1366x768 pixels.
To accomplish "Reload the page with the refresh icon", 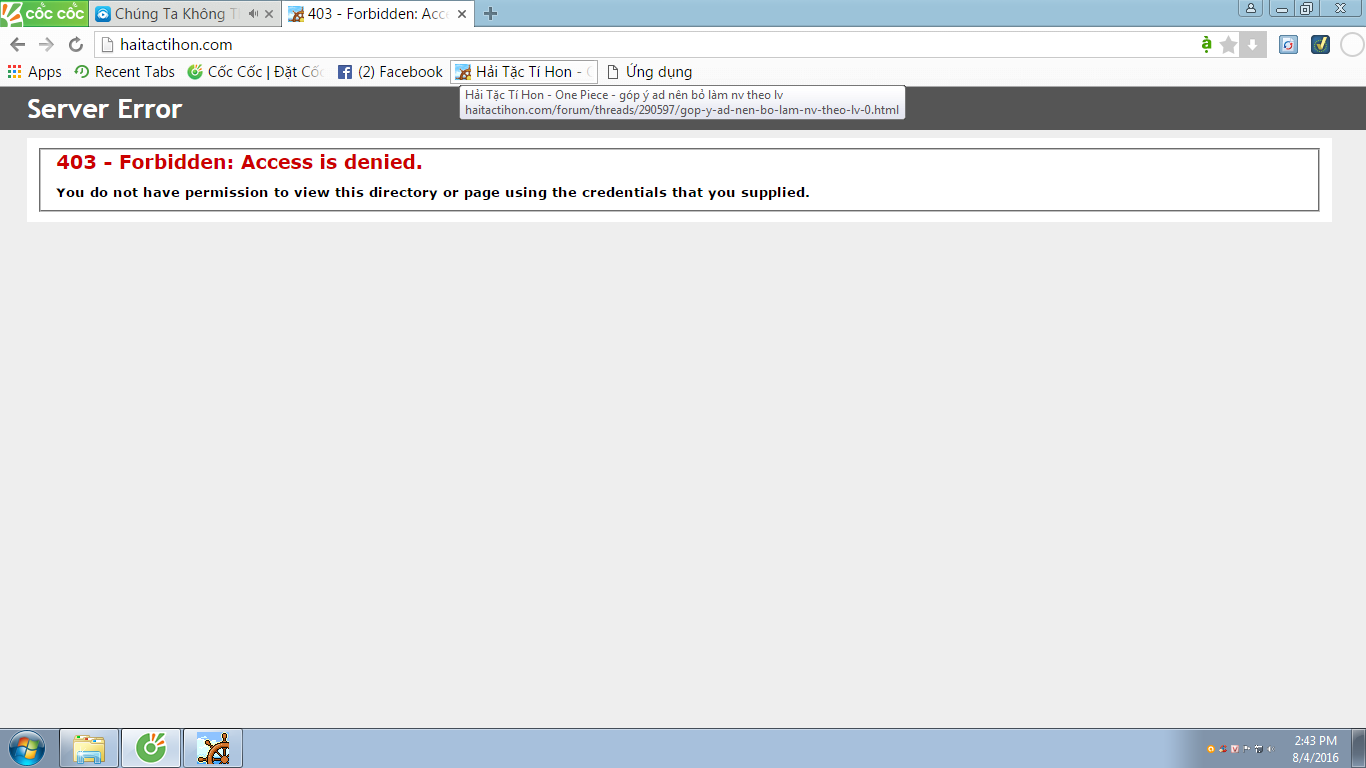I will pos(75,44).
